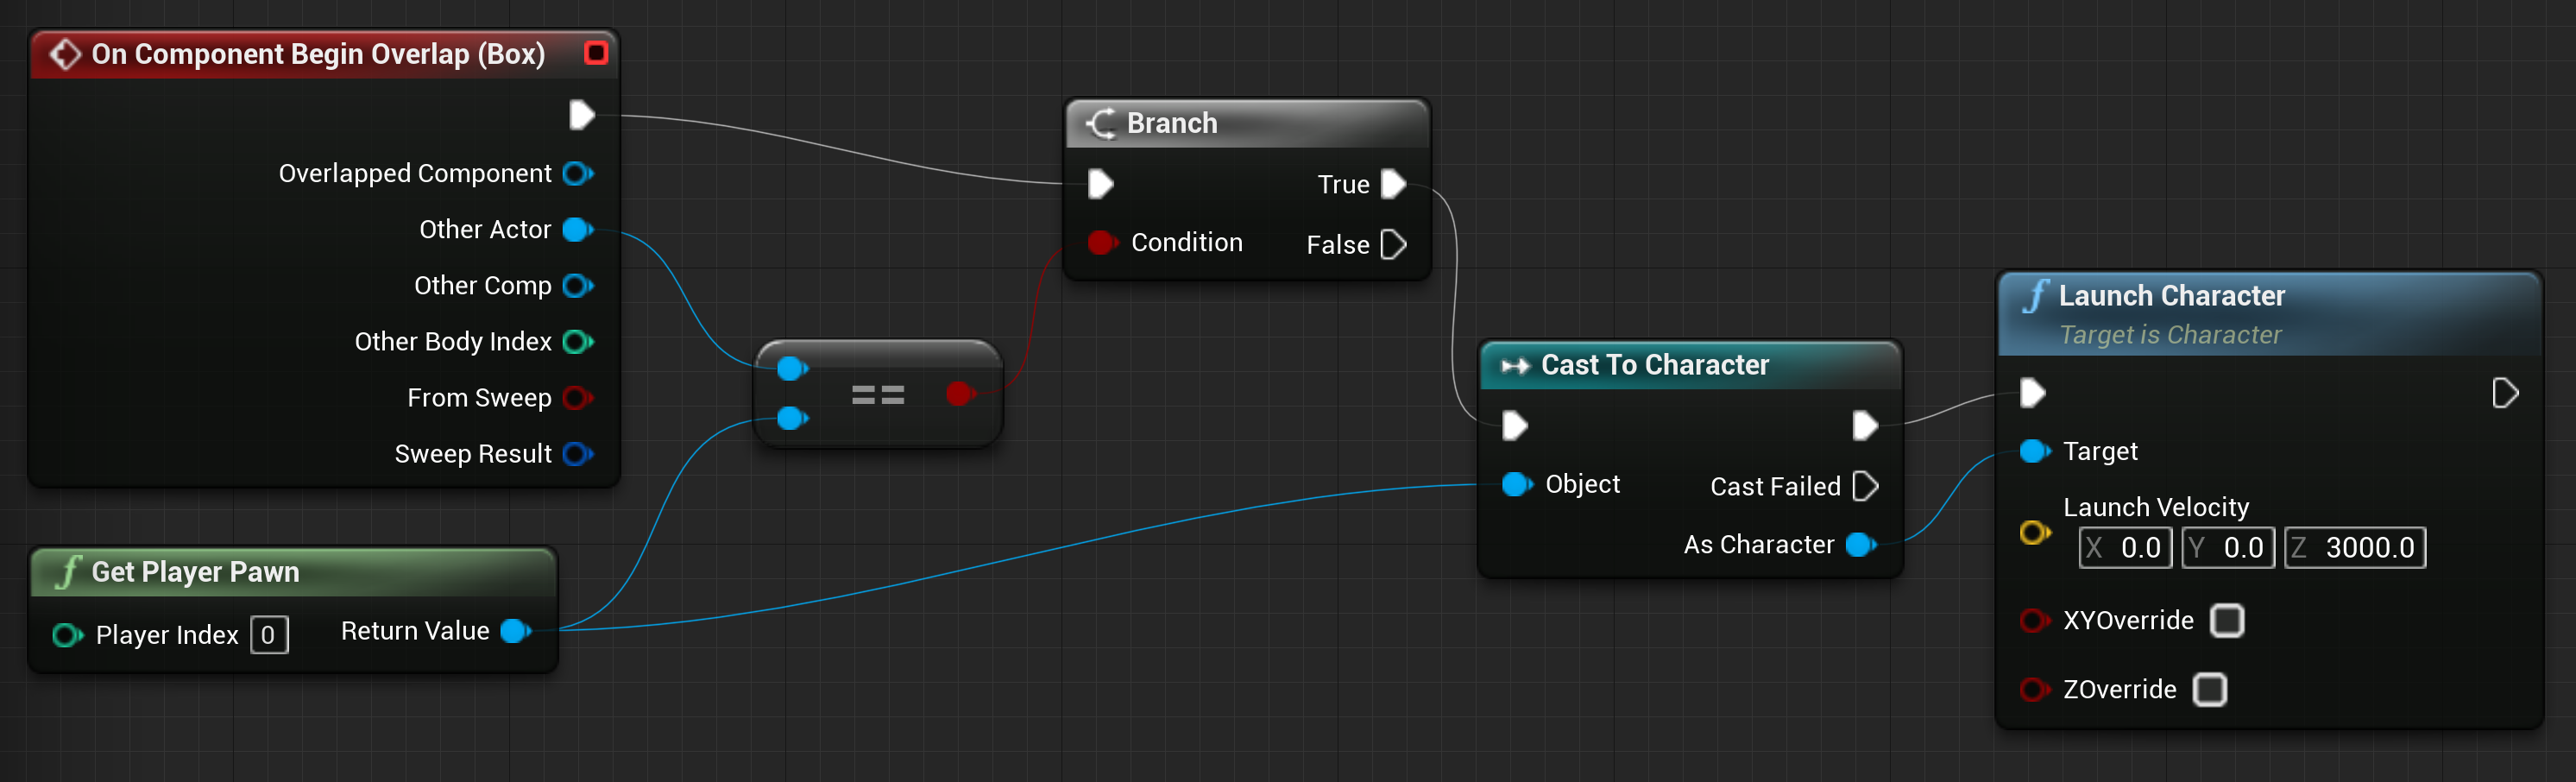
Task: Enable the ZOverride checkbox
Action: tap(2209, 689)
